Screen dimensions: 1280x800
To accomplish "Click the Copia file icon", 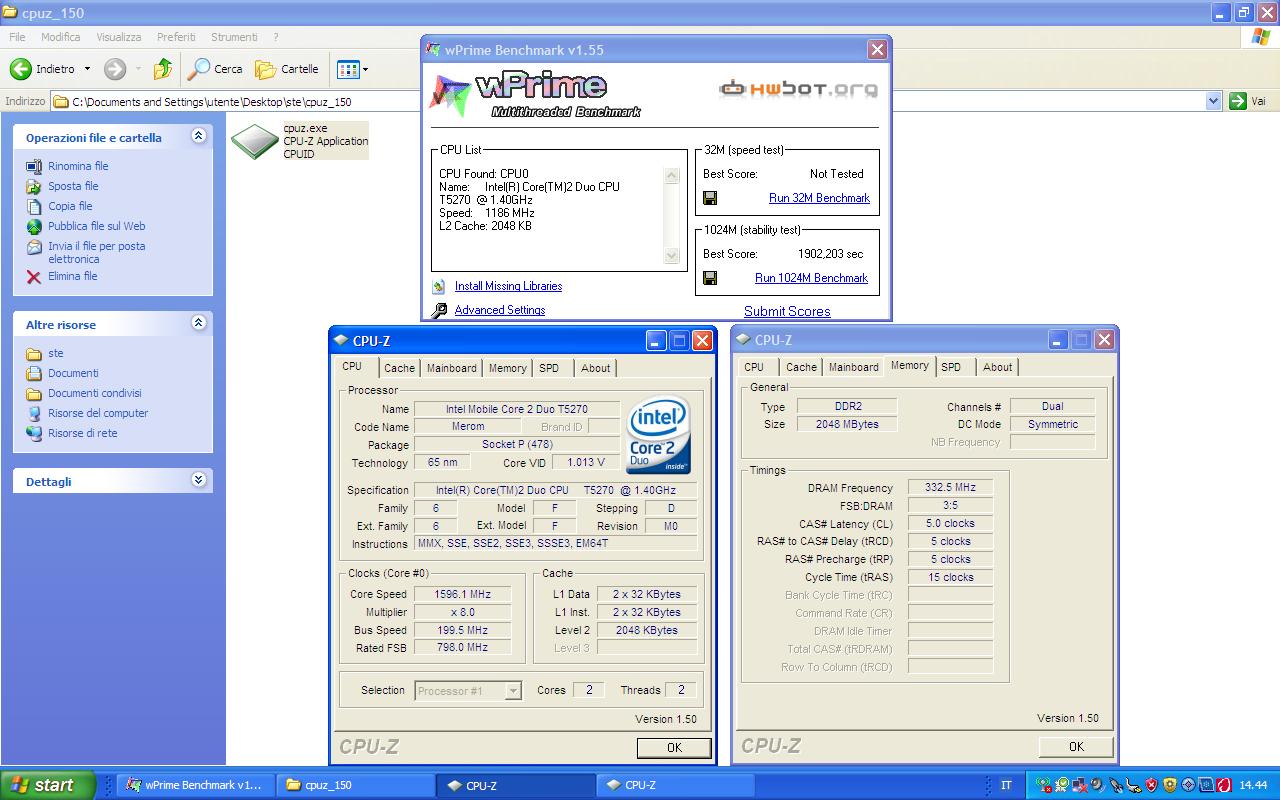I will [34, 206].
